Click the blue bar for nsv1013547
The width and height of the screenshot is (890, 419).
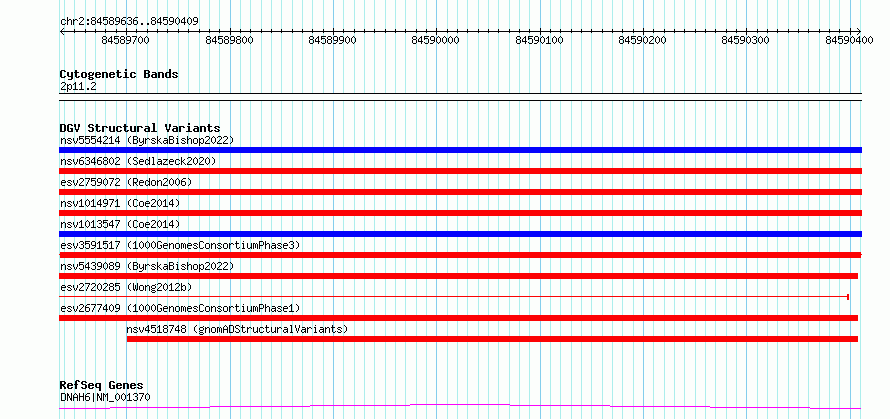(460, 234)
